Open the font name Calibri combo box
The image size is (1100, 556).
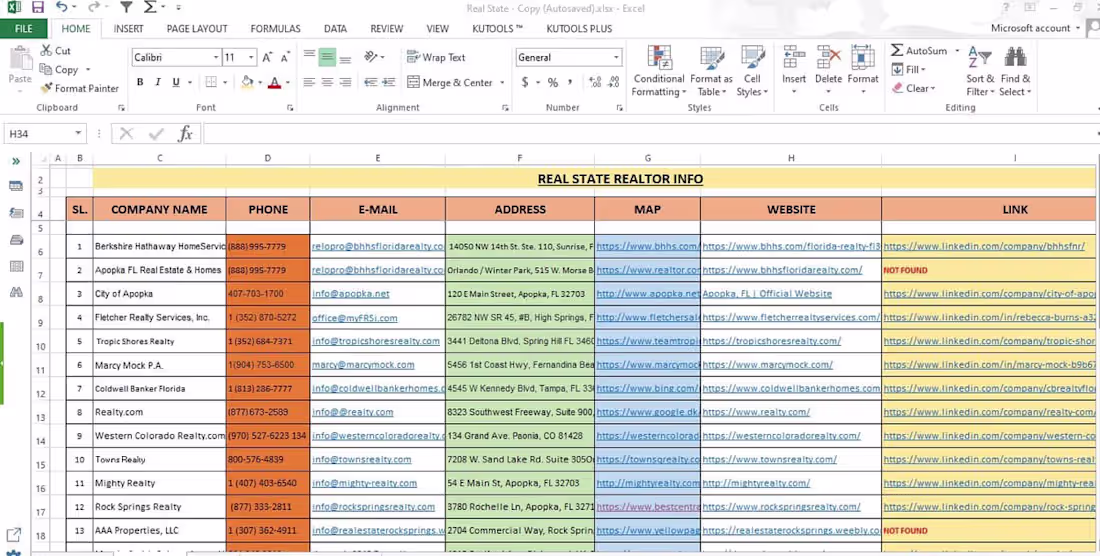(x=176, y=57)
